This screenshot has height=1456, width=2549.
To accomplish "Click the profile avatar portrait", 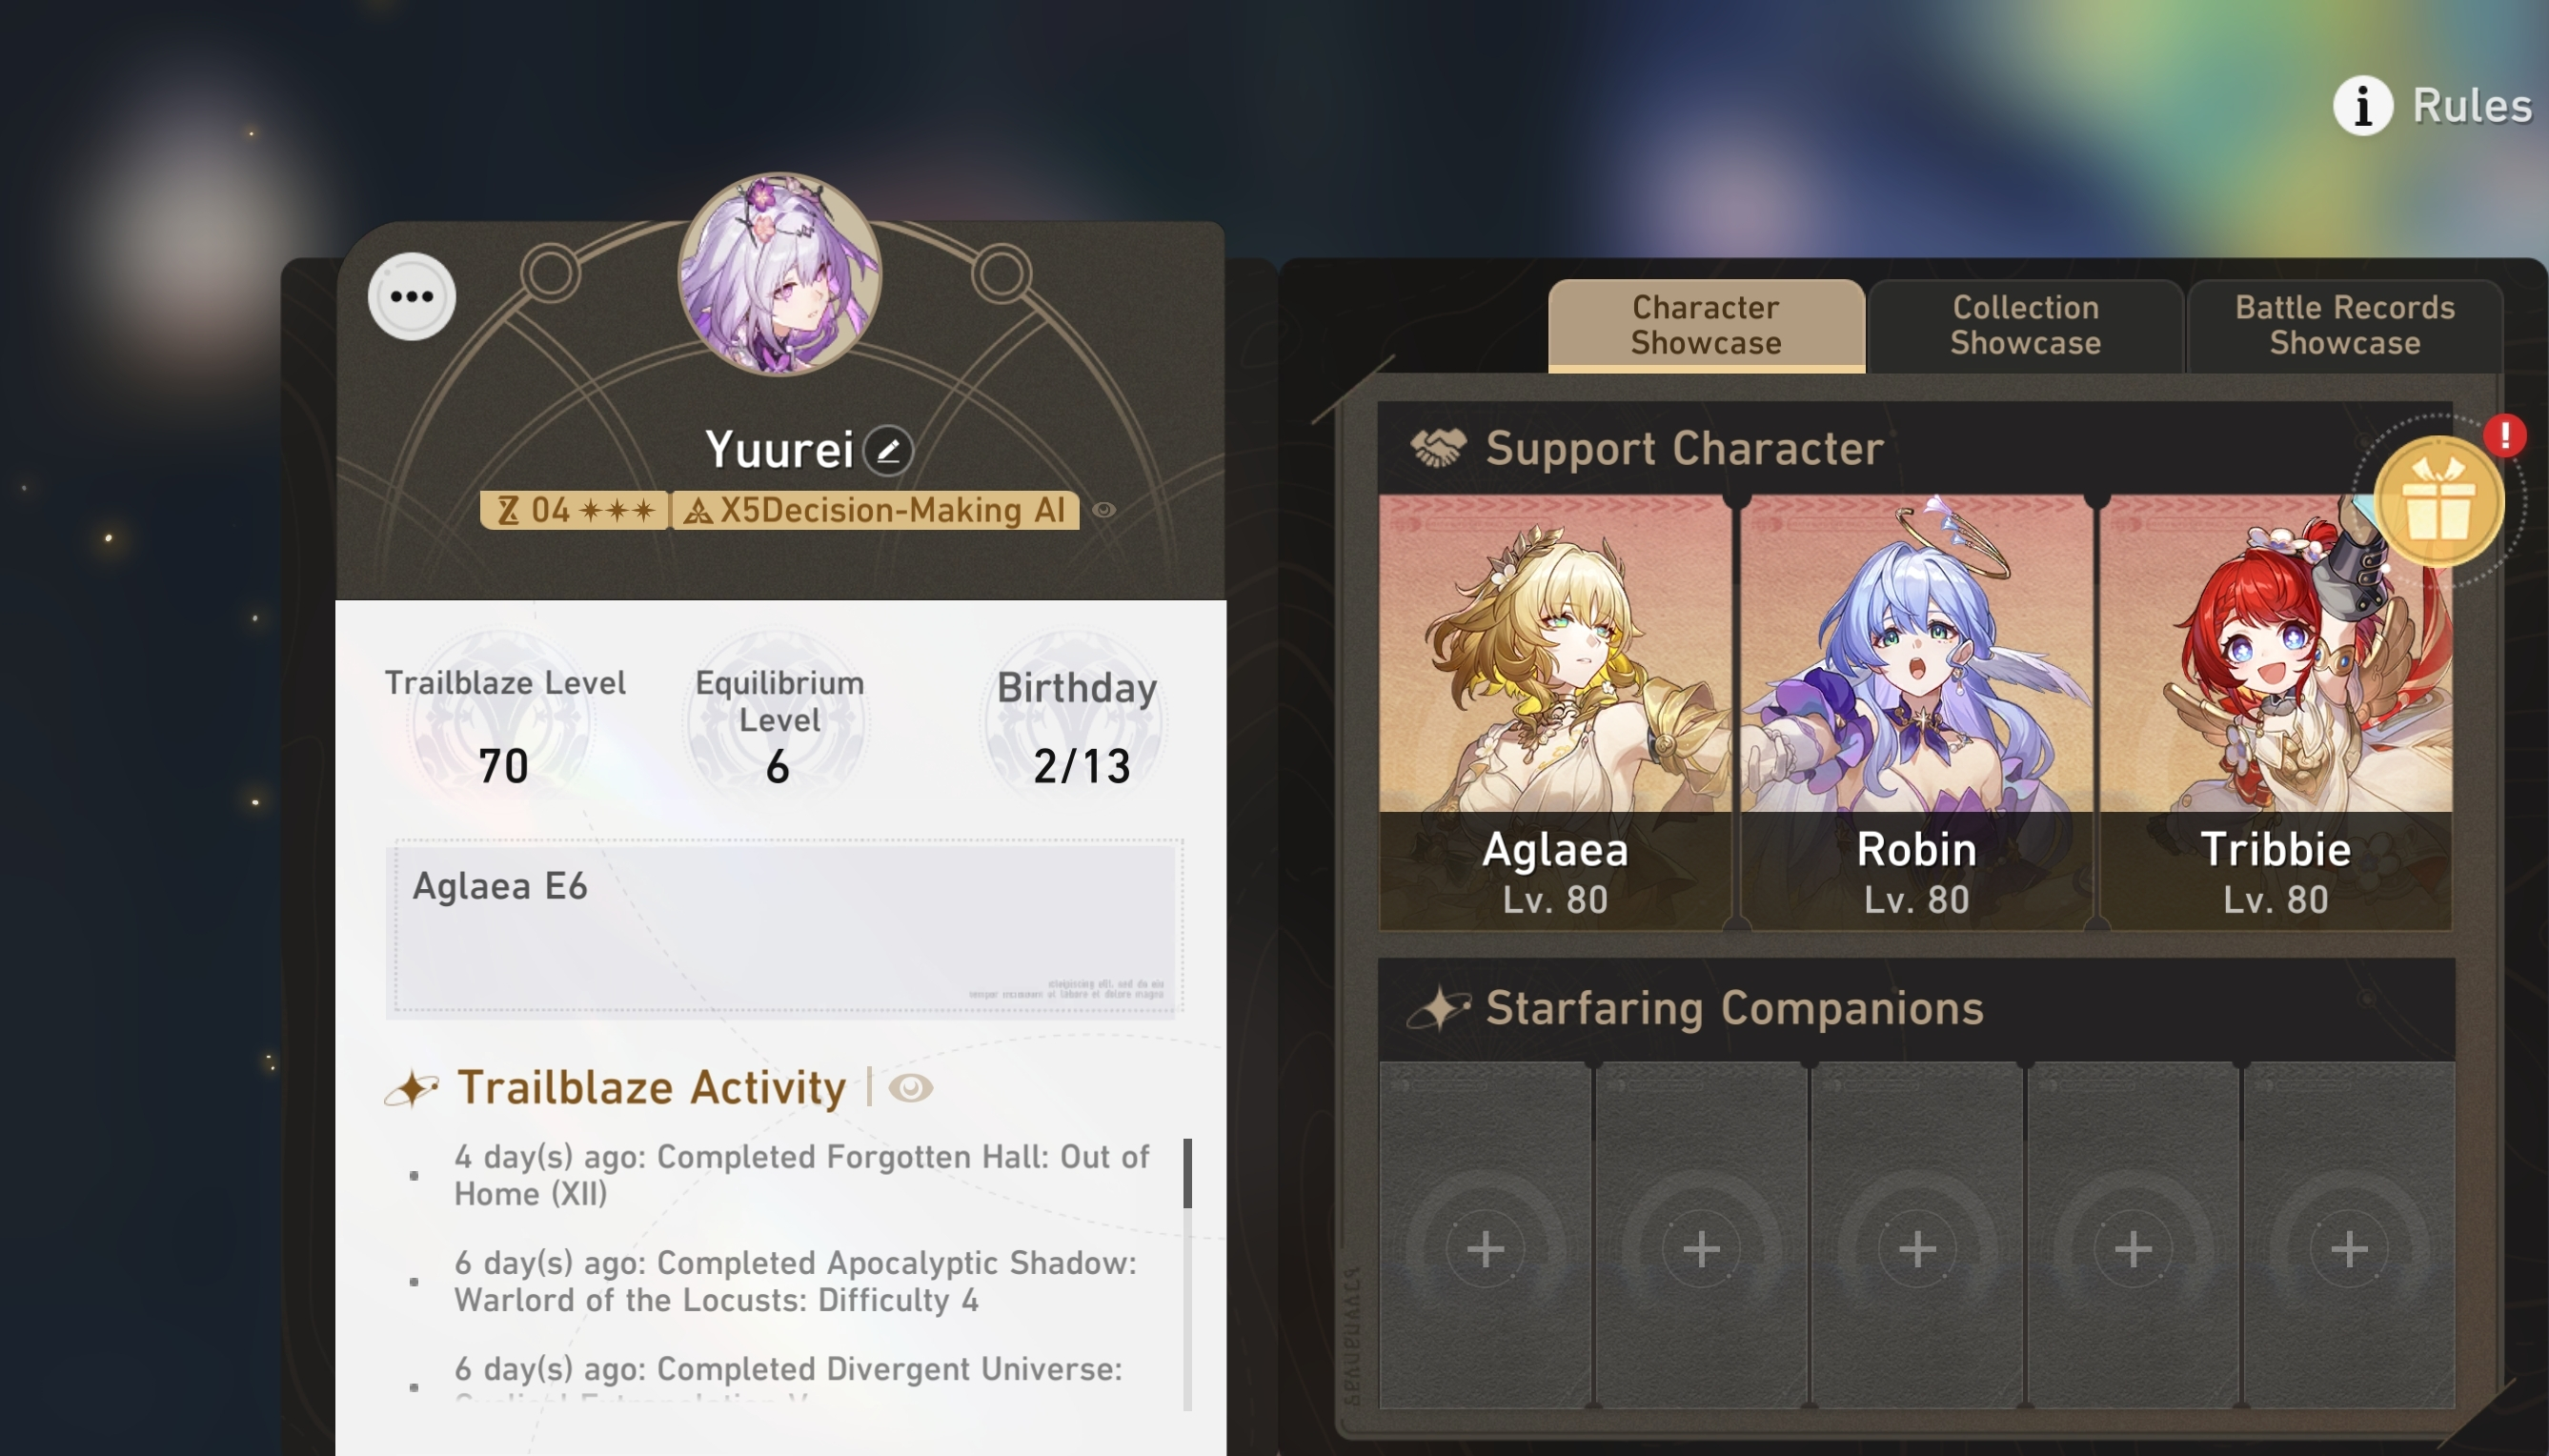I will click(x=780, y=274).
